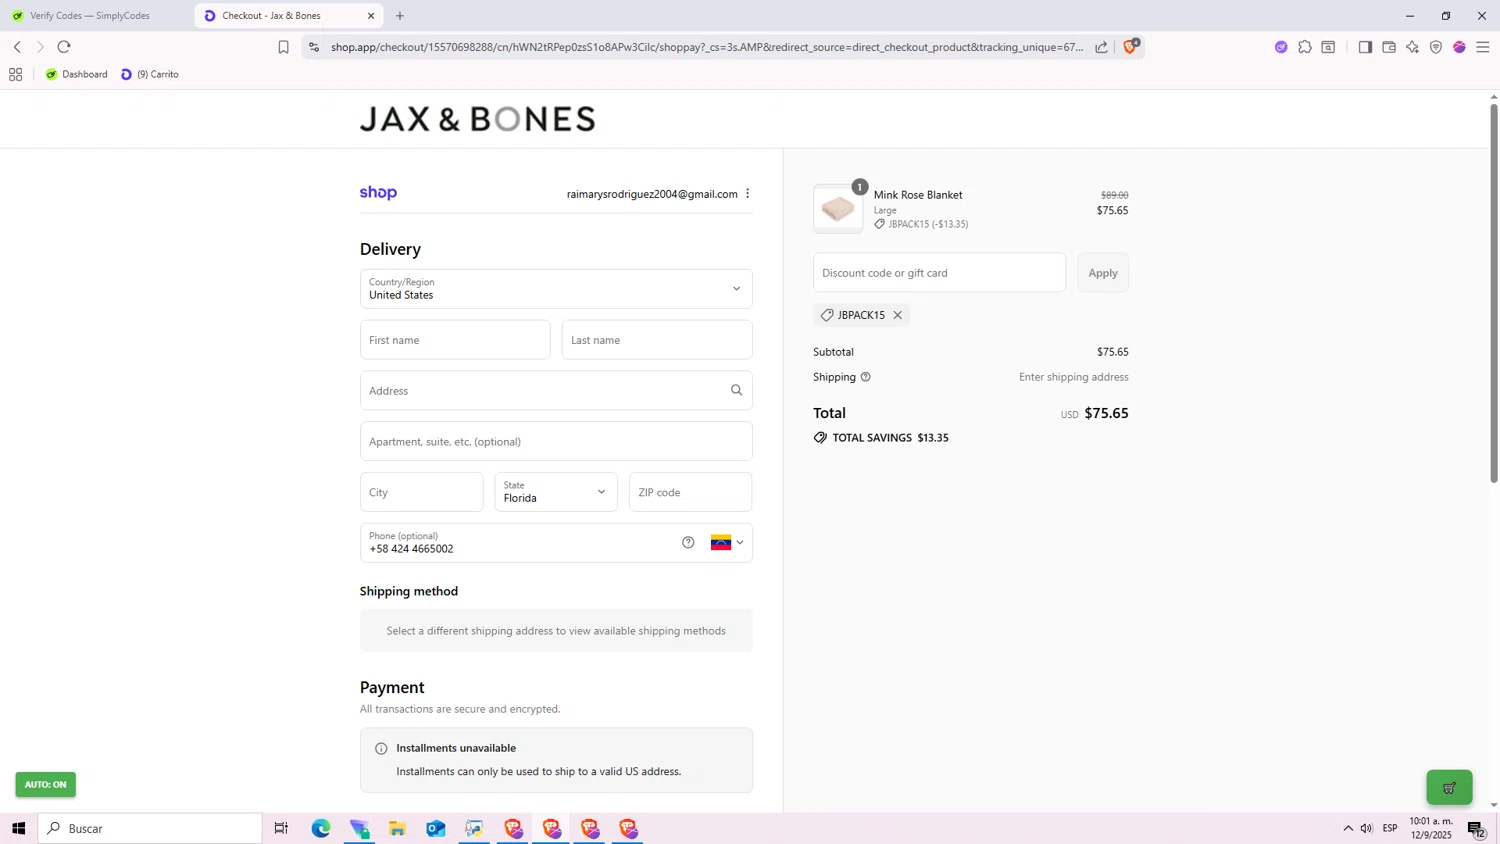Toggle AUTO: ON button
The image size is (1500, 844).
[x=45, y=785]
